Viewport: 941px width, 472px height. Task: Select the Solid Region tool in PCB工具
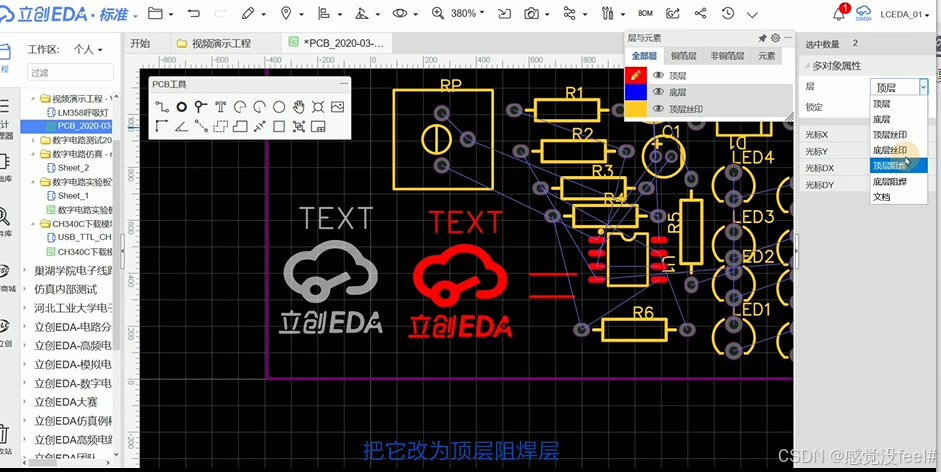[x=240, y=126]
